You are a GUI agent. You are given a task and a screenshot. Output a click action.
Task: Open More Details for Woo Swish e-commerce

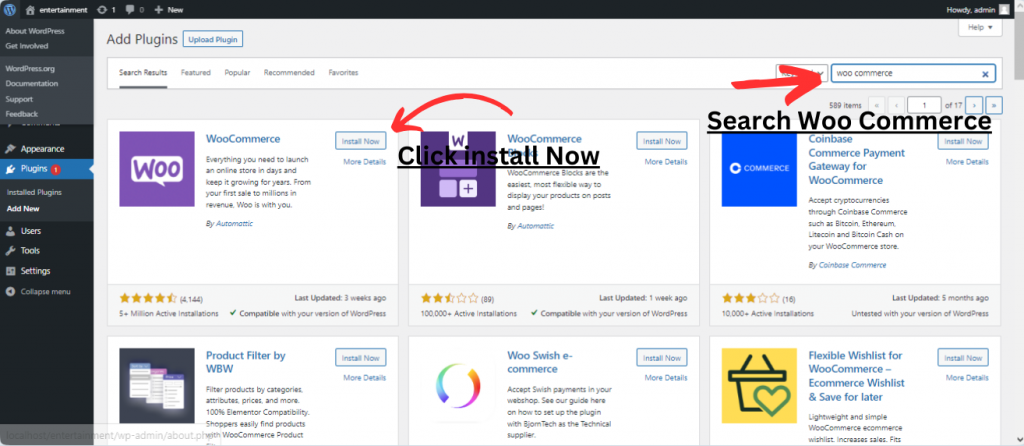[x=665, y=377]
